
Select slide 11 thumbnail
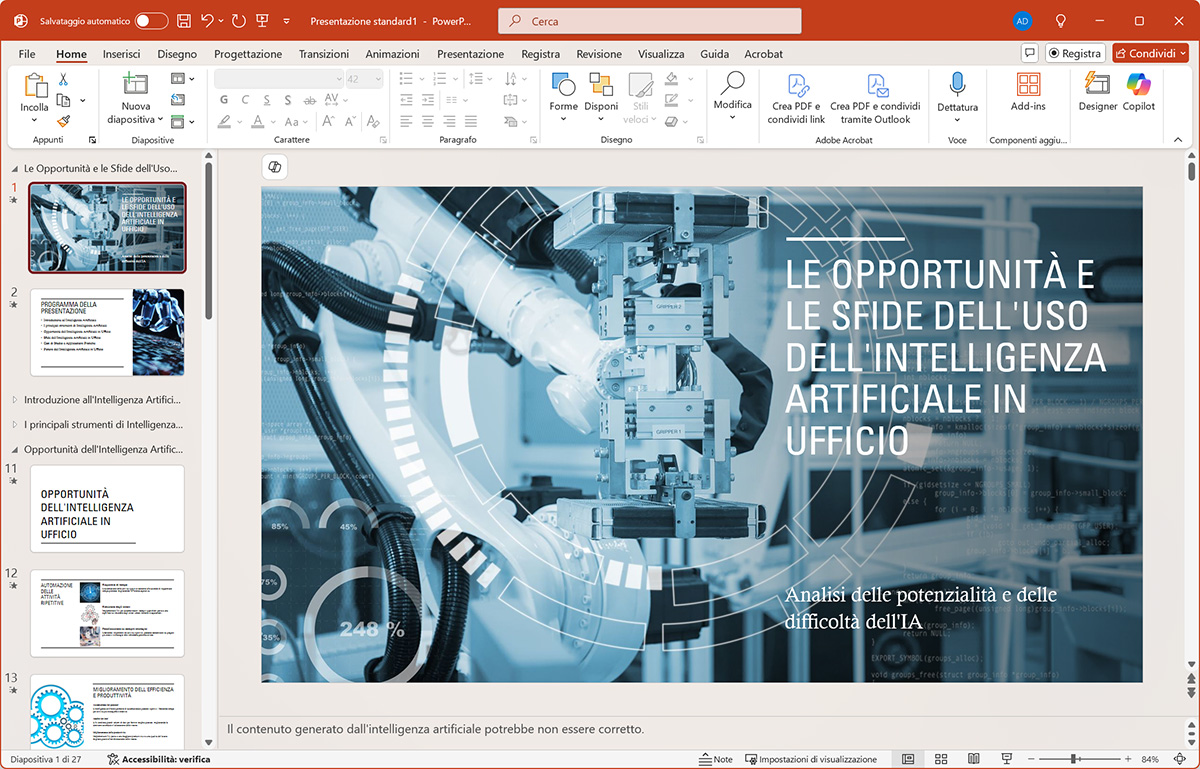coord(107,508)
